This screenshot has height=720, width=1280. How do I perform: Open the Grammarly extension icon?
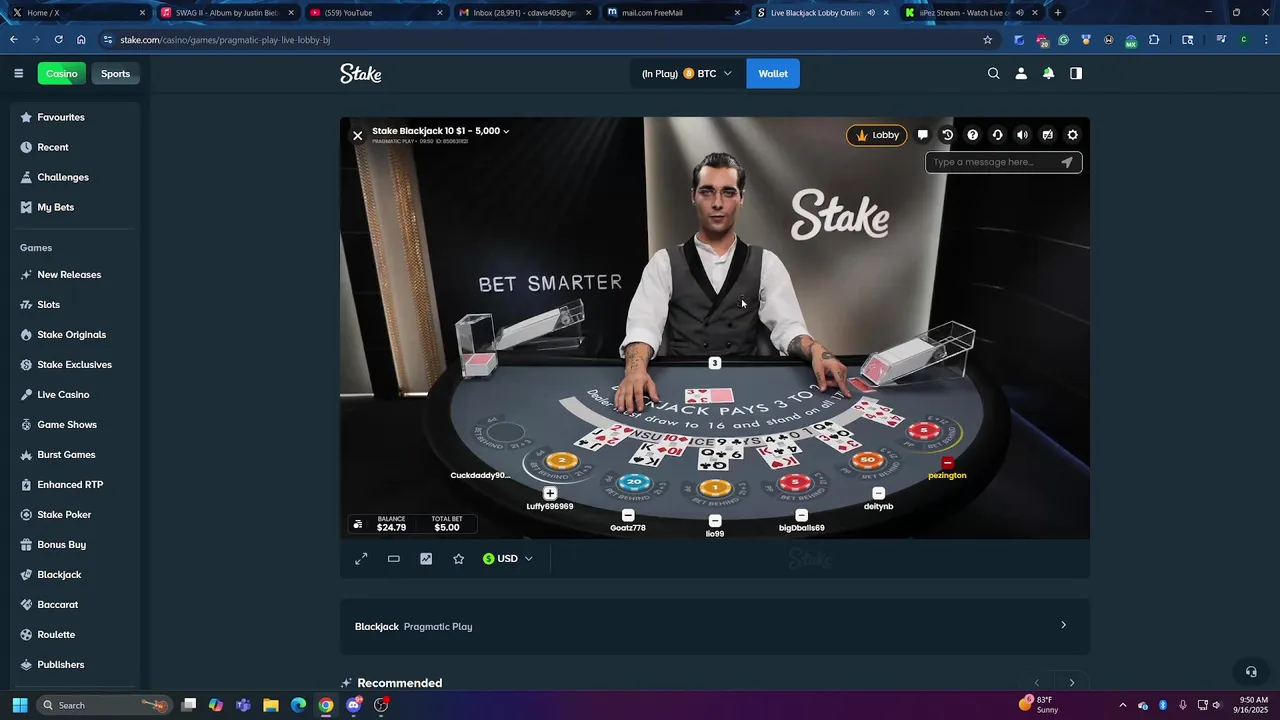(x=1063, y=40)
